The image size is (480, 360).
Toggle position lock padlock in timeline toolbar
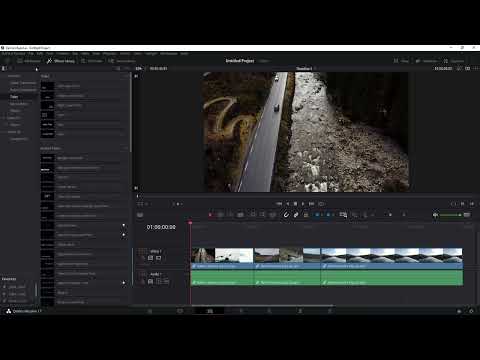306,215
